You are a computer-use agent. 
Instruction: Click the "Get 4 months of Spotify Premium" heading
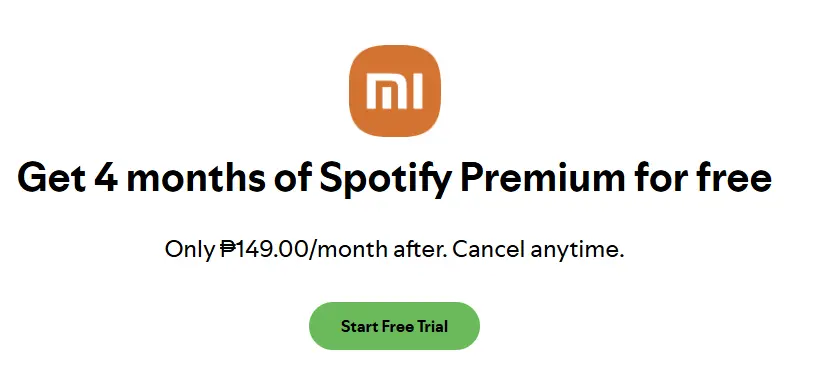point(395,178)
